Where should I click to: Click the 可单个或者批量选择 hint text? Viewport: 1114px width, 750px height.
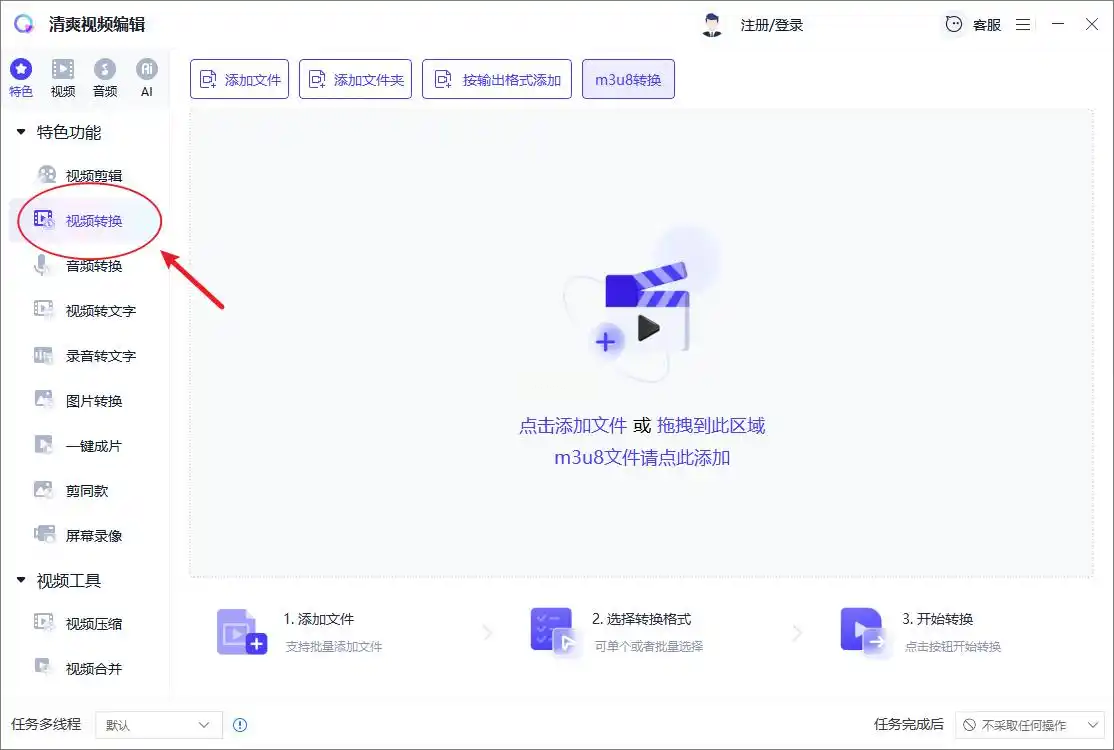coord(649,646)
